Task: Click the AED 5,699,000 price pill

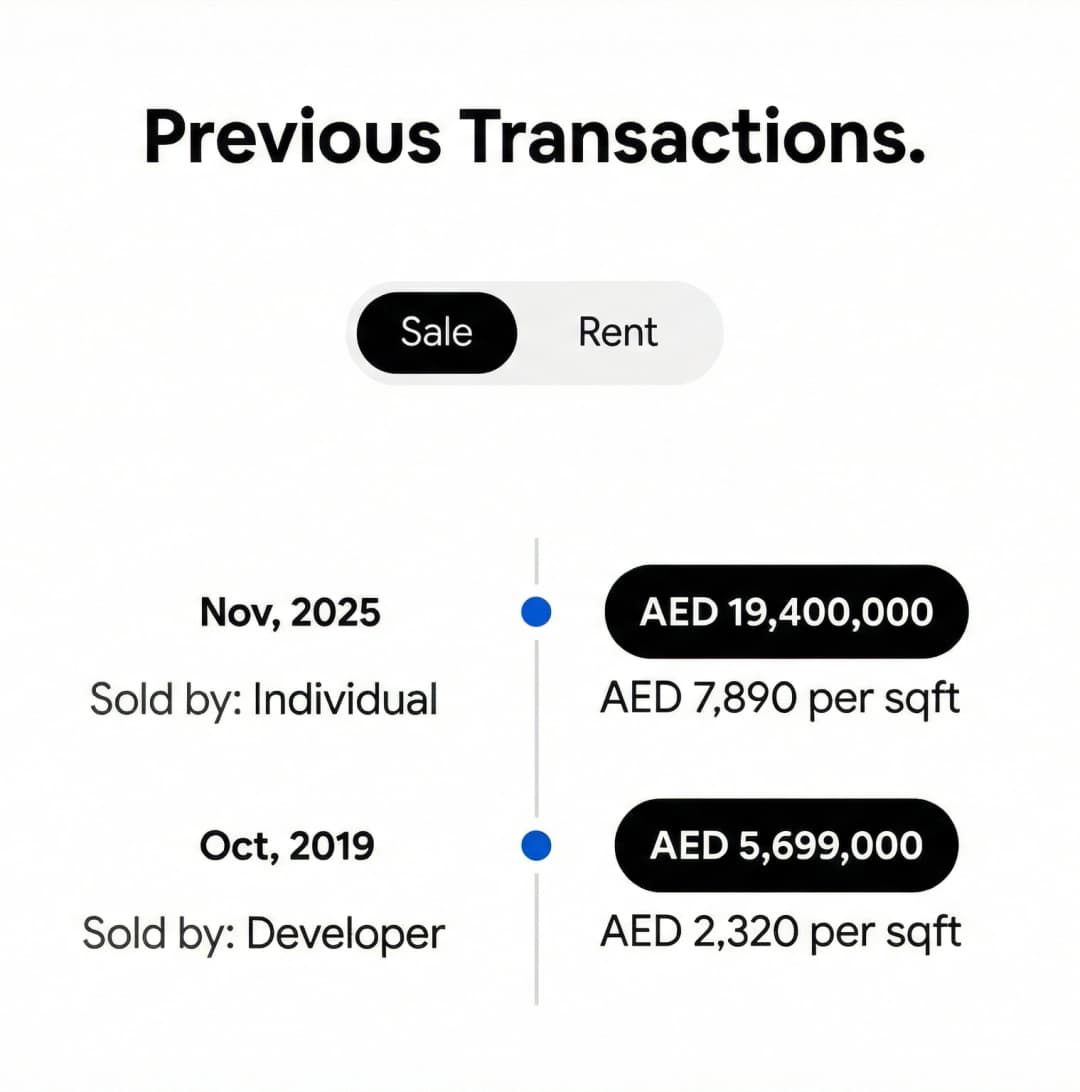Action: click(786, 846)
